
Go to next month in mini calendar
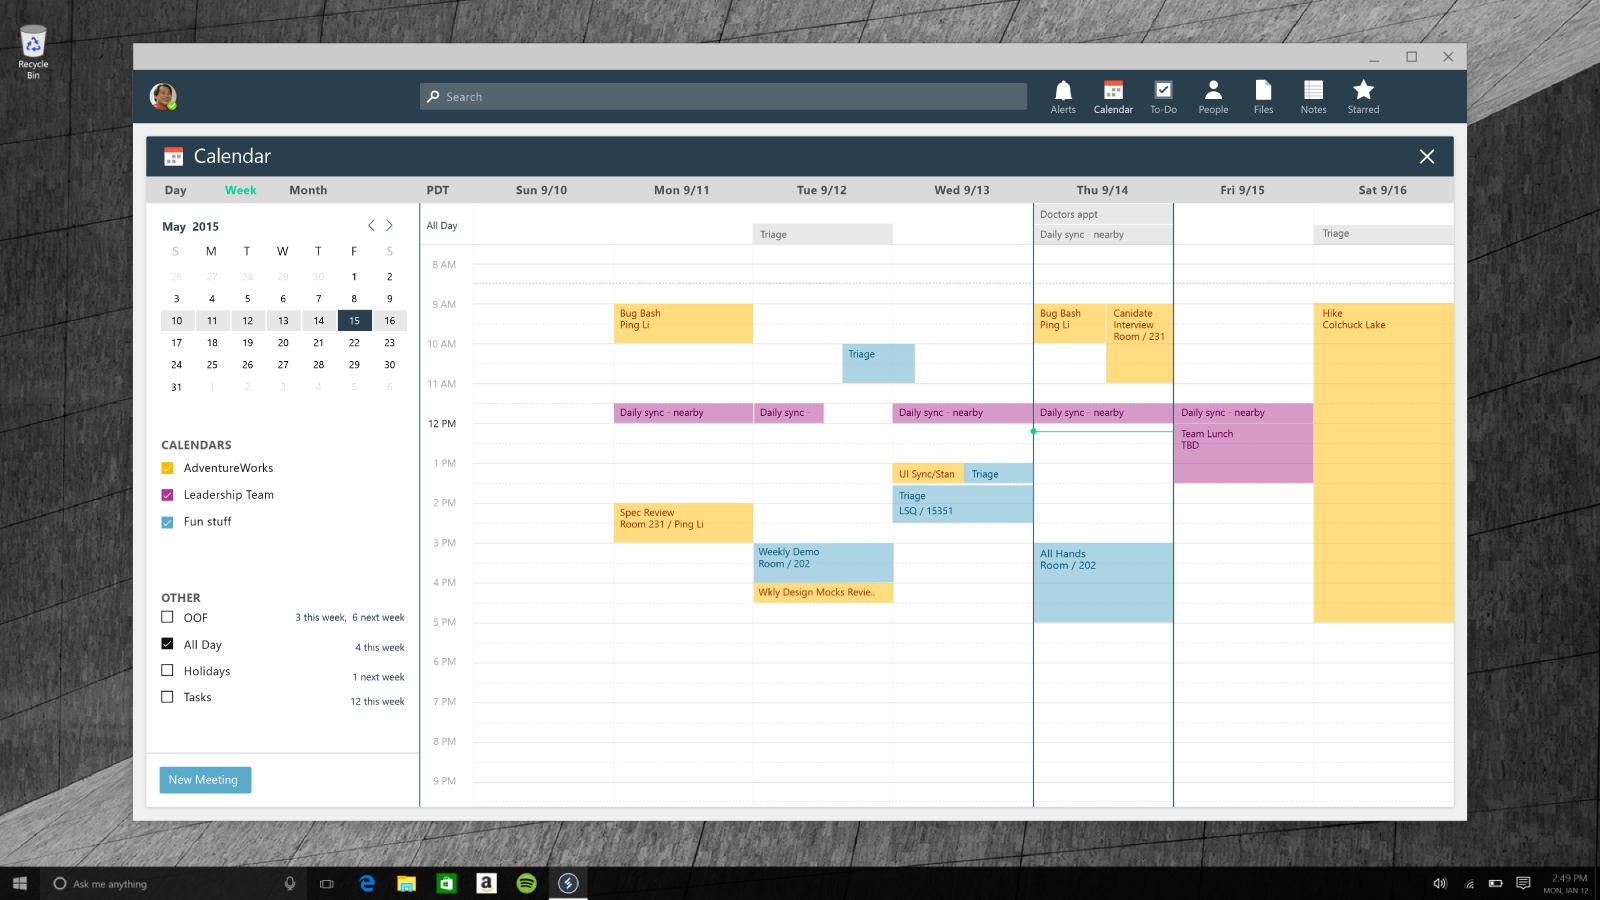point(390,226)
